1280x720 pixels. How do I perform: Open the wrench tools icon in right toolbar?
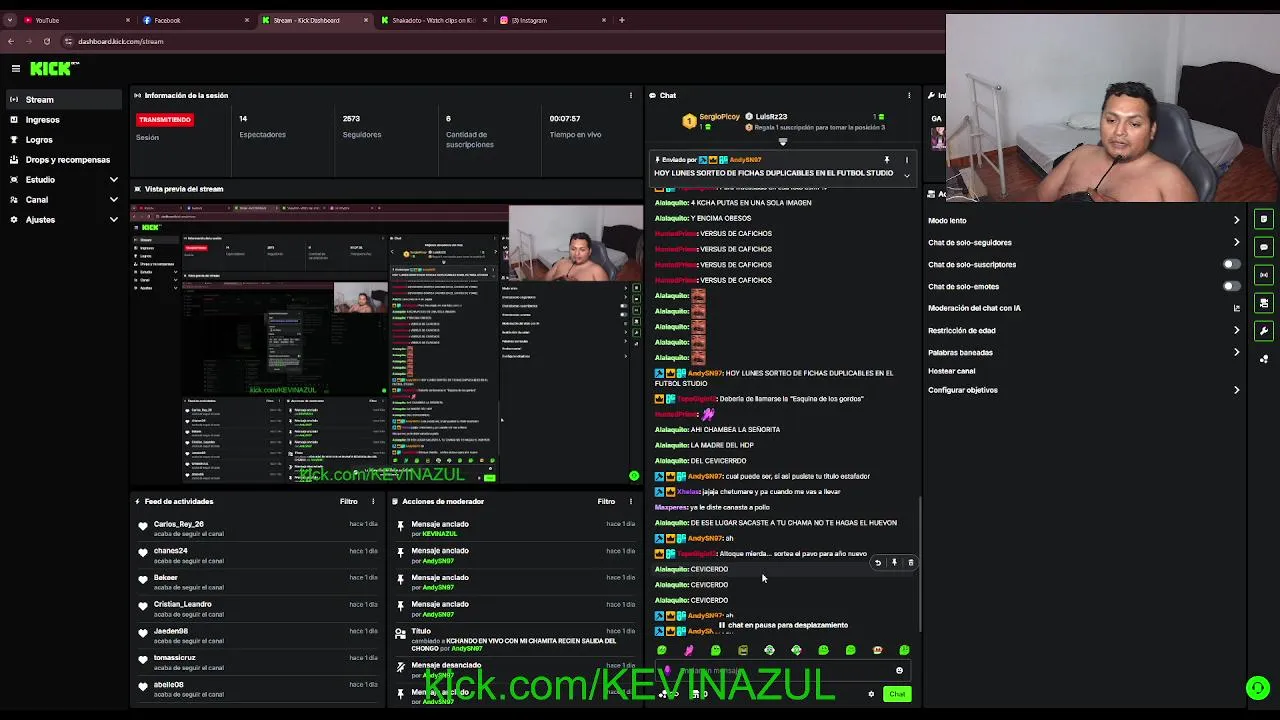click(x=1264, y=331)
